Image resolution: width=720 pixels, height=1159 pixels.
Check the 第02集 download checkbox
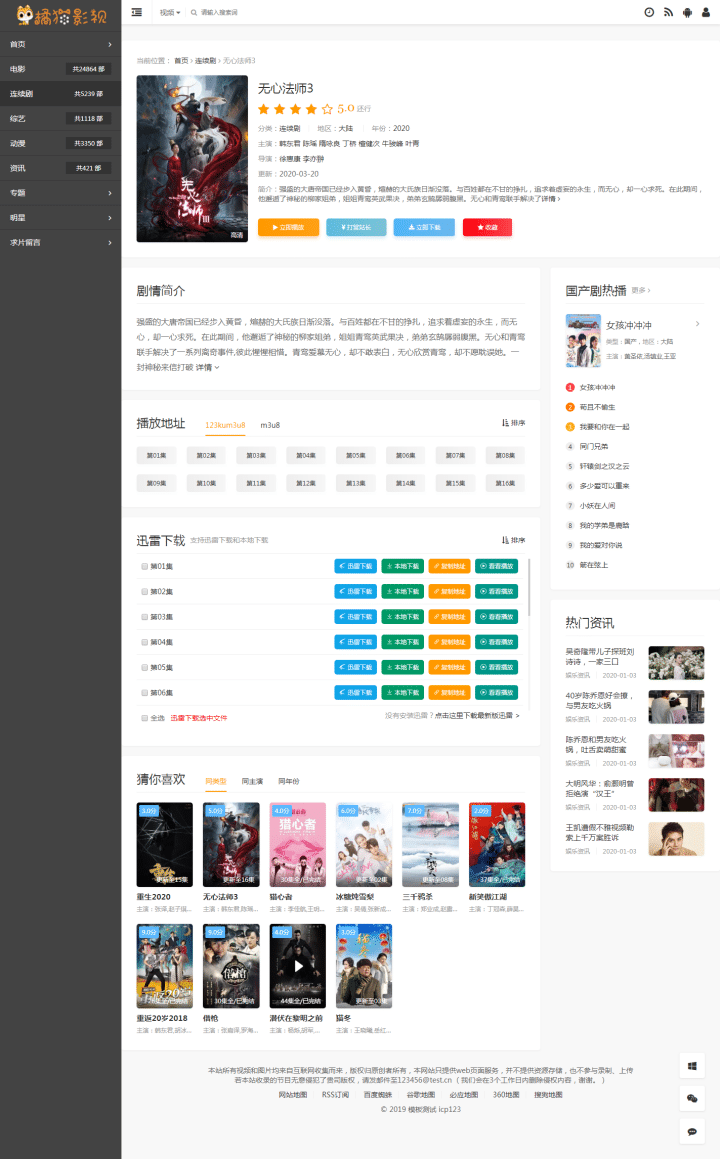(x=145, y=591)
